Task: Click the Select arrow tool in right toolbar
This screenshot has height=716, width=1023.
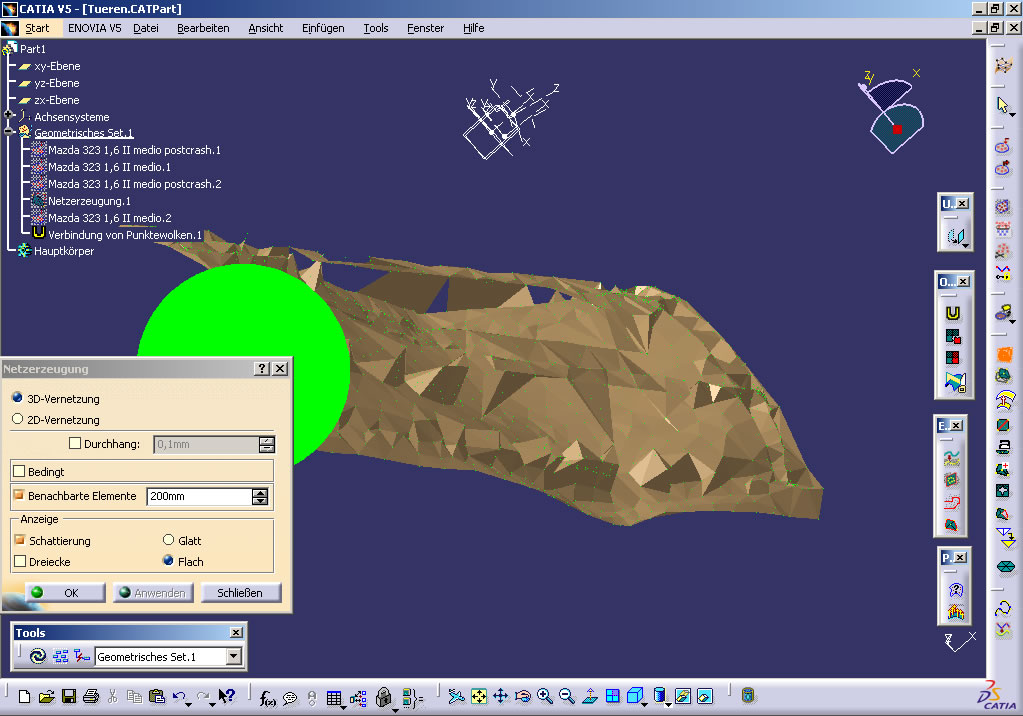Action: [1002, 104]
